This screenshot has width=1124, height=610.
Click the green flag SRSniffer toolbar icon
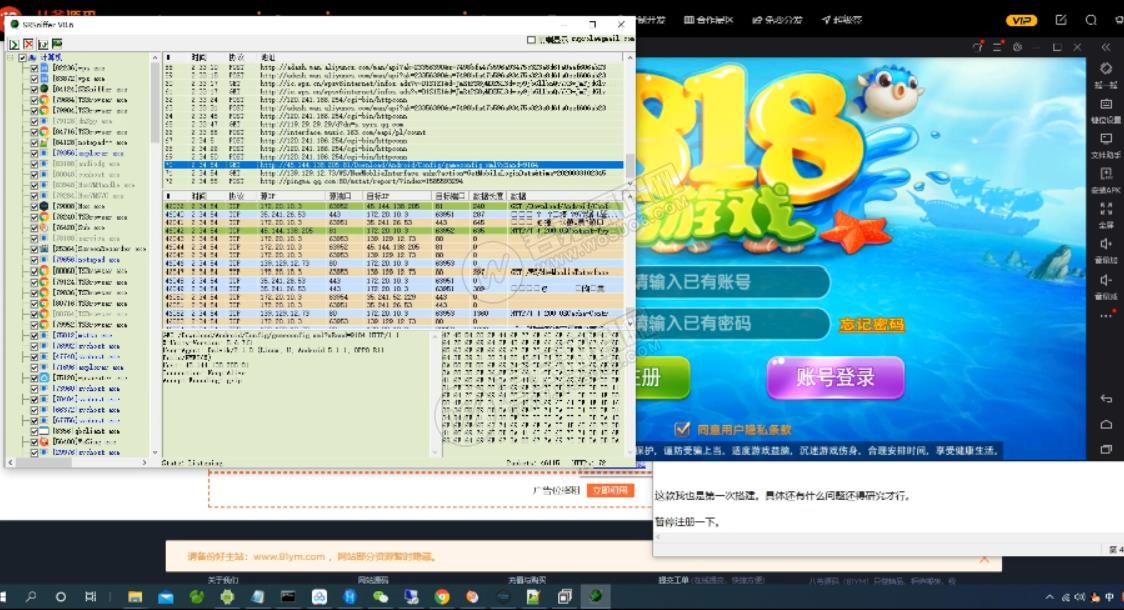click(x=57, y=44)
